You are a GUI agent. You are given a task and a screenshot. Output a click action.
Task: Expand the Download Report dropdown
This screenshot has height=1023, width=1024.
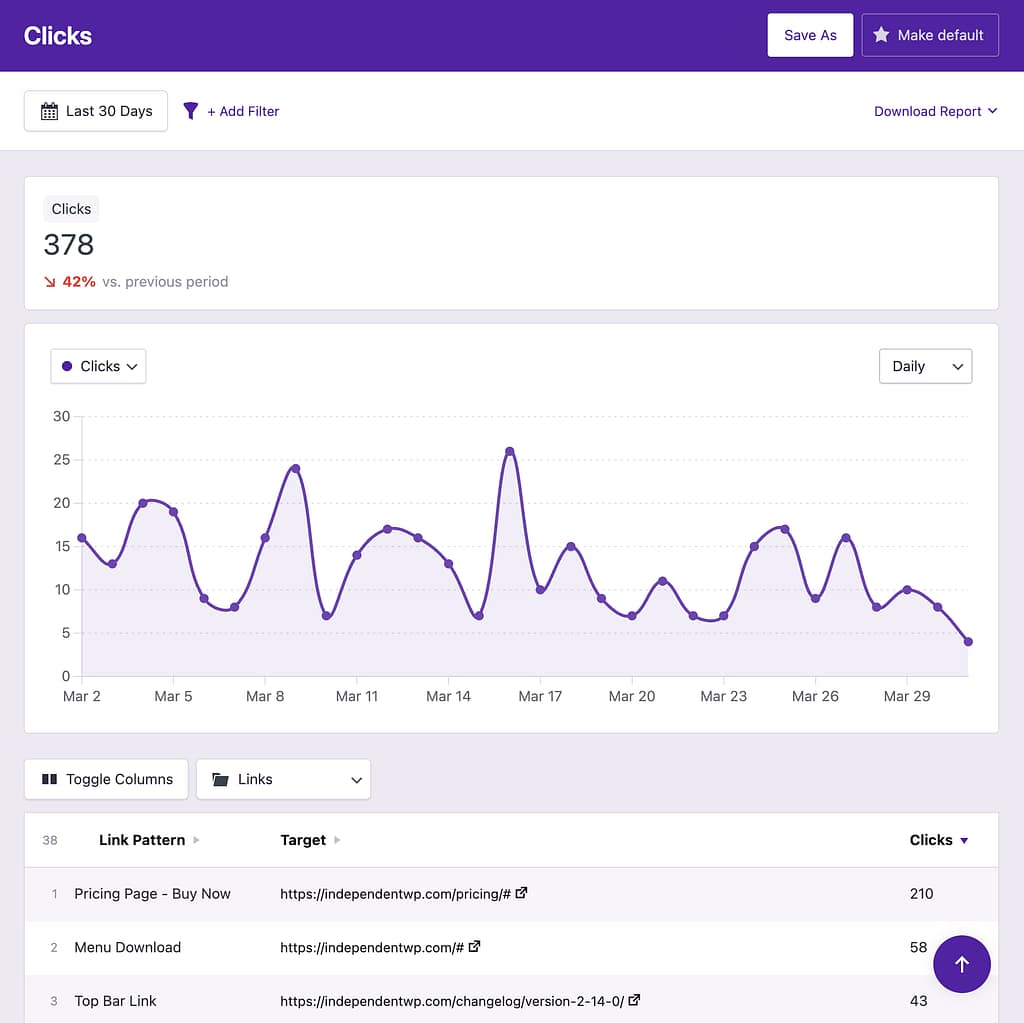coord(935,111)
